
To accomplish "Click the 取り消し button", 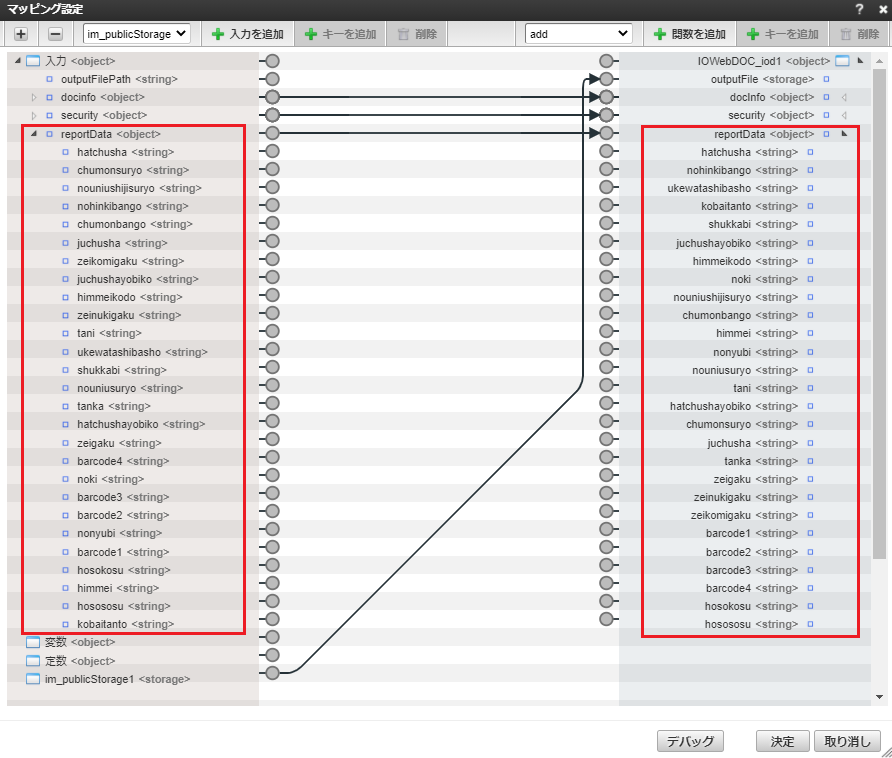I will [x=848, y=741].
